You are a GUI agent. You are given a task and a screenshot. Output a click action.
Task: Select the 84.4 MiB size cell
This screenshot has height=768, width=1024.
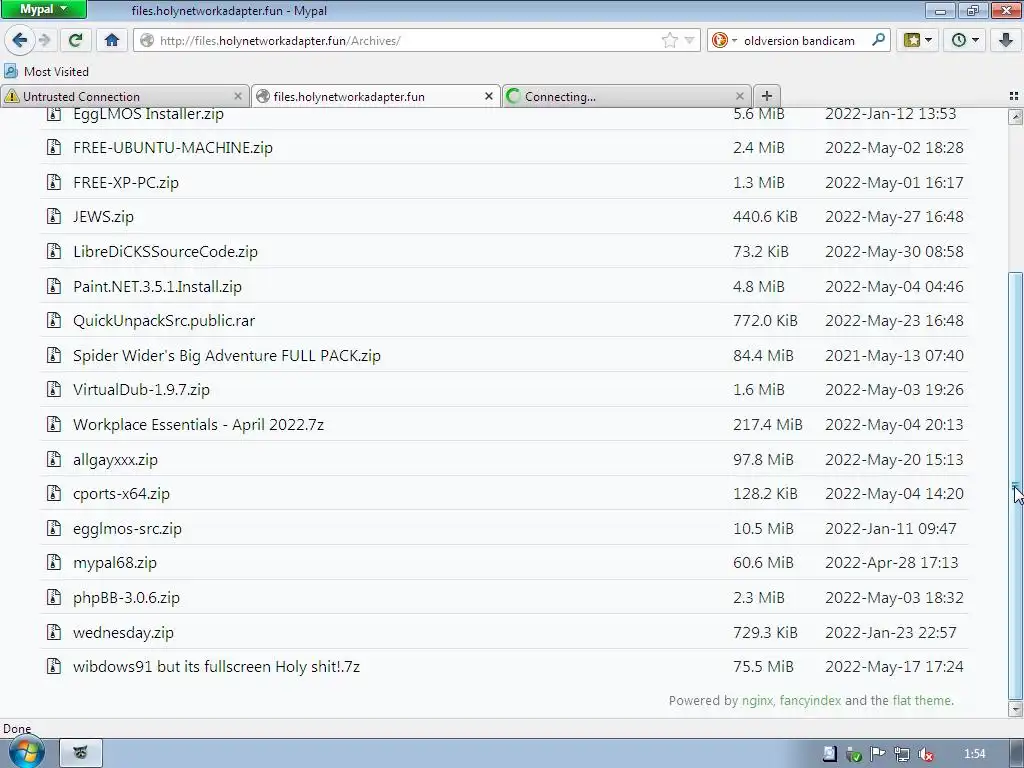click(763, 355)
